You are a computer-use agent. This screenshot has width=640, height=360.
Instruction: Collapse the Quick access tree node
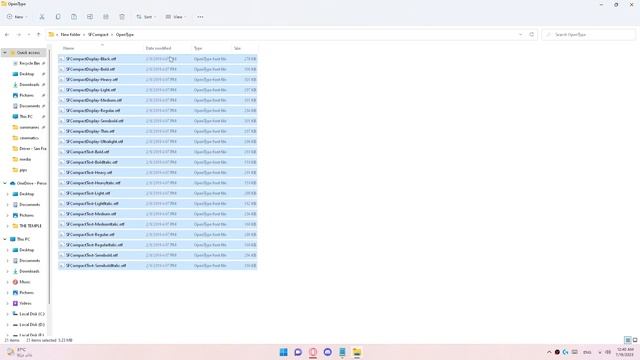coord(5,53)
